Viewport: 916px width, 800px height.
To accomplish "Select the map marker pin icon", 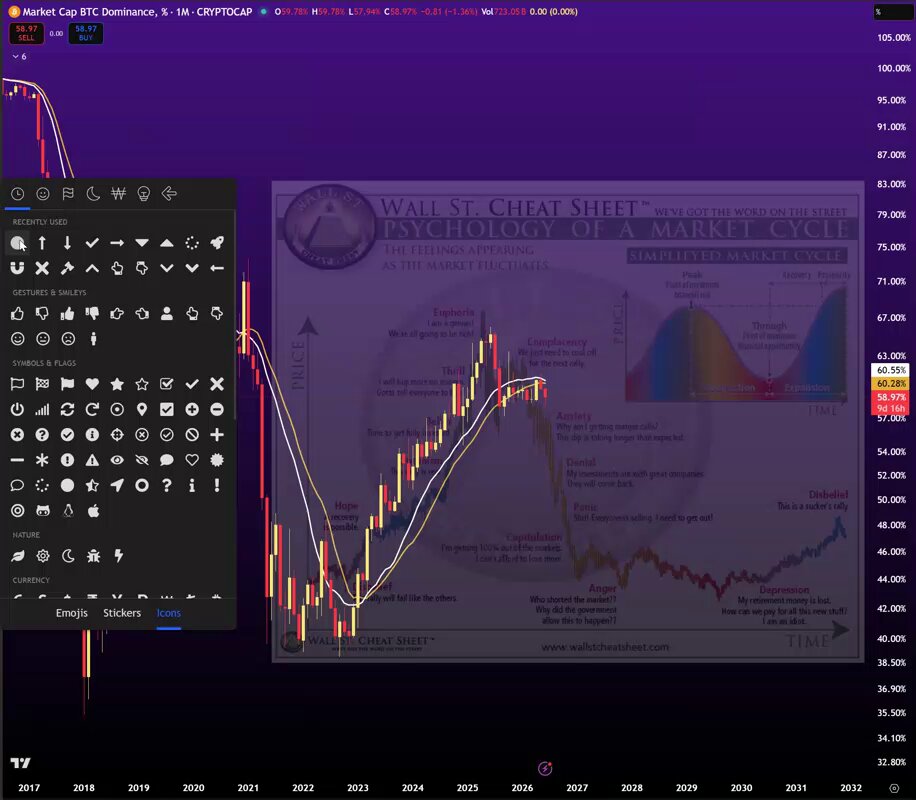I will click(142, 410).
